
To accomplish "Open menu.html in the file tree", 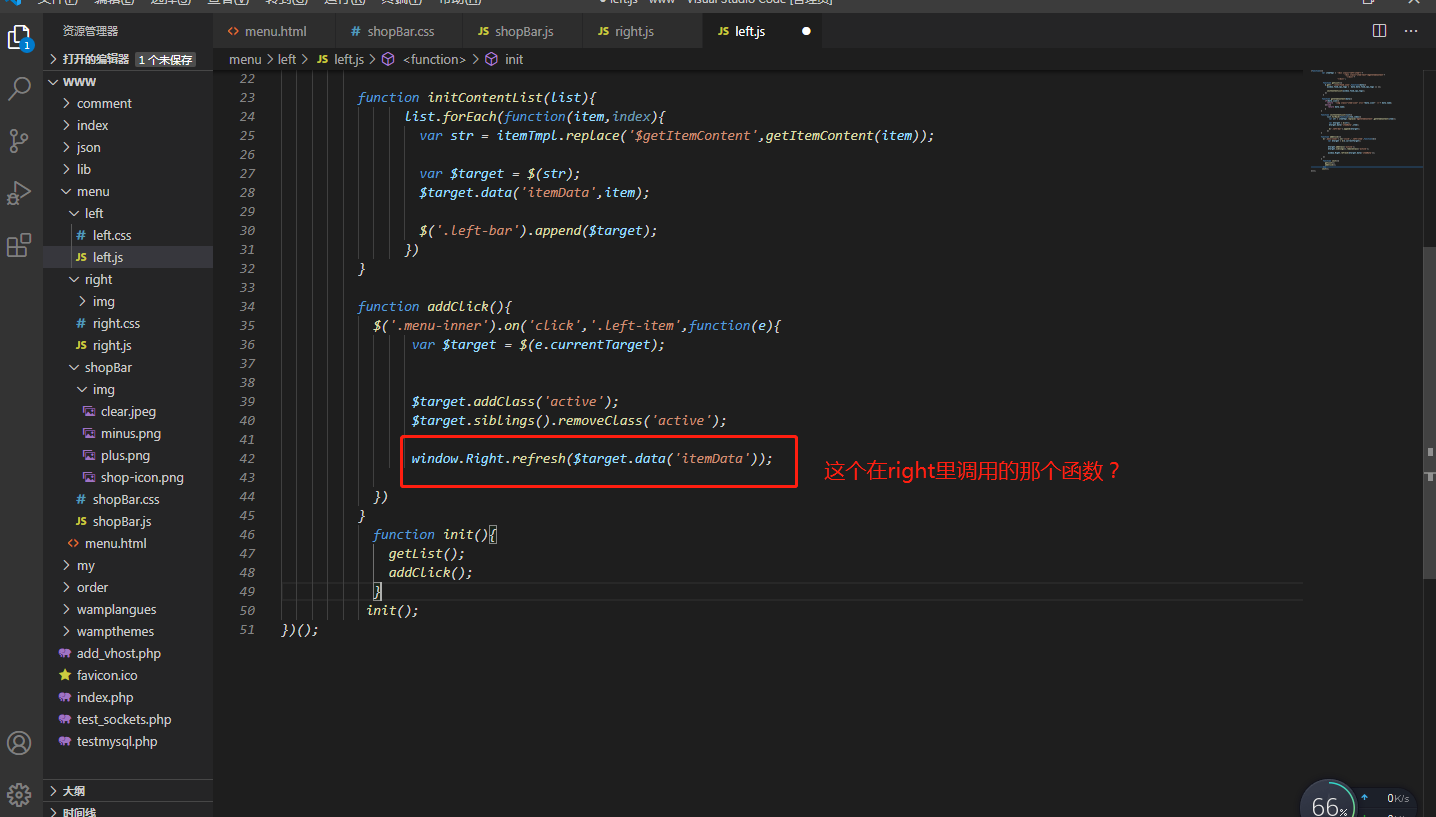I will (x=128, y=543).
